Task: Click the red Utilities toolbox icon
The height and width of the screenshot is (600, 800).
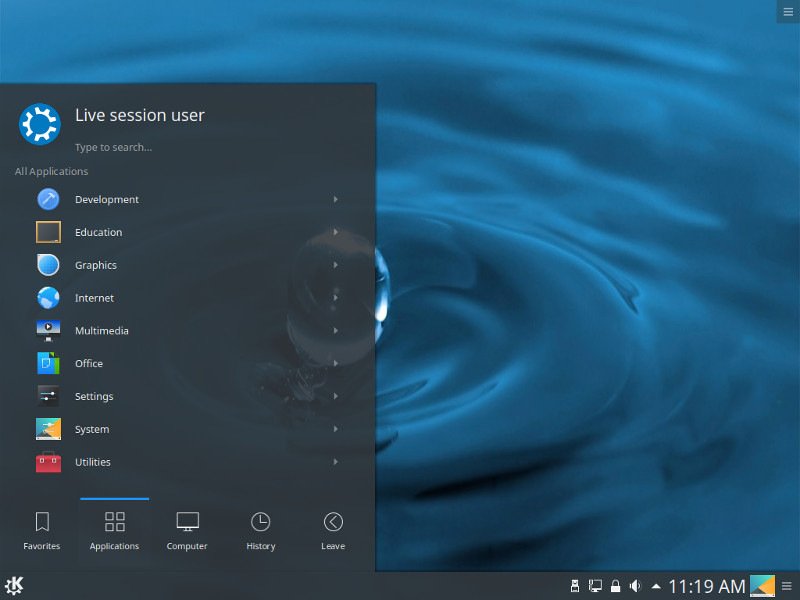Action: pos(48,462)
